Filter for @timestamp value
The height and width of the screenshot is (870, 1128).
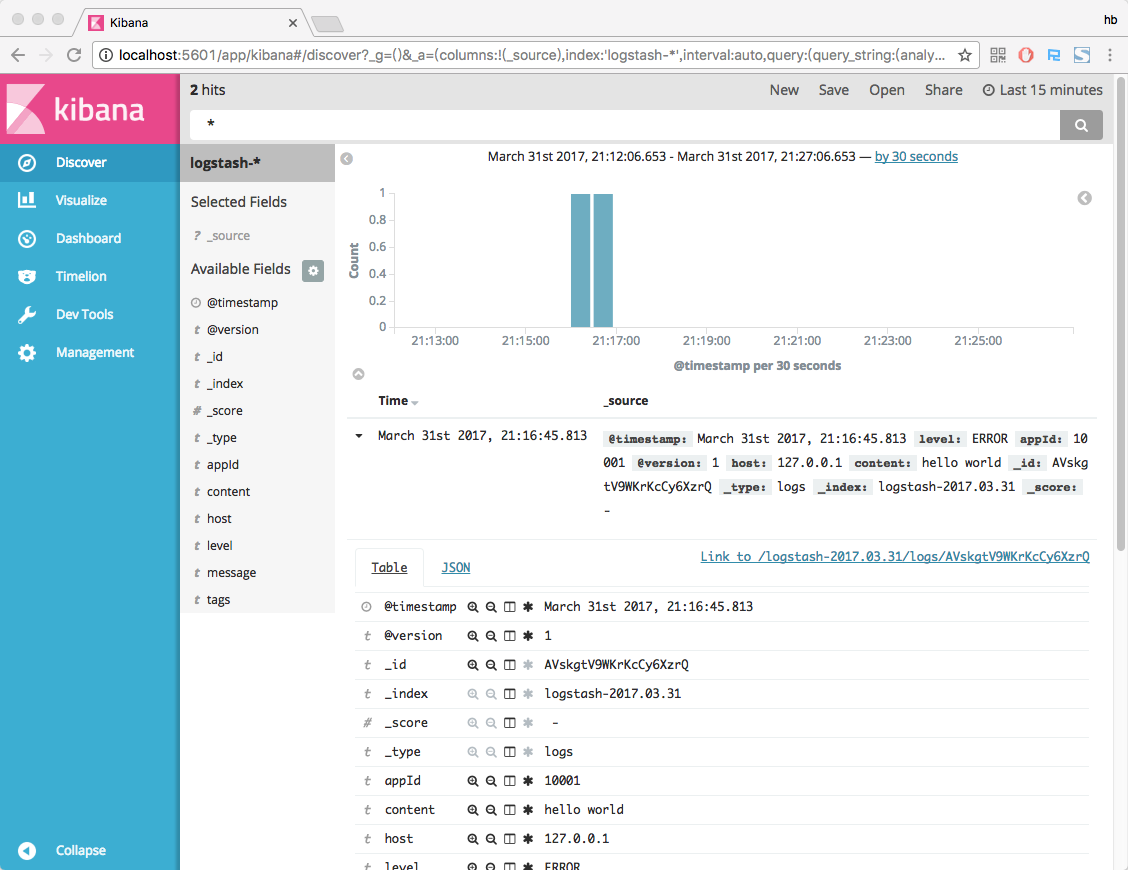[x=473, y=607]
